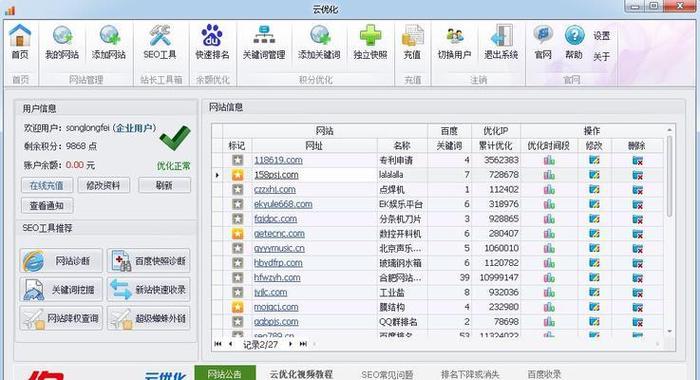Toggle star mark for qqbpjs.com row

click(238, 322)
